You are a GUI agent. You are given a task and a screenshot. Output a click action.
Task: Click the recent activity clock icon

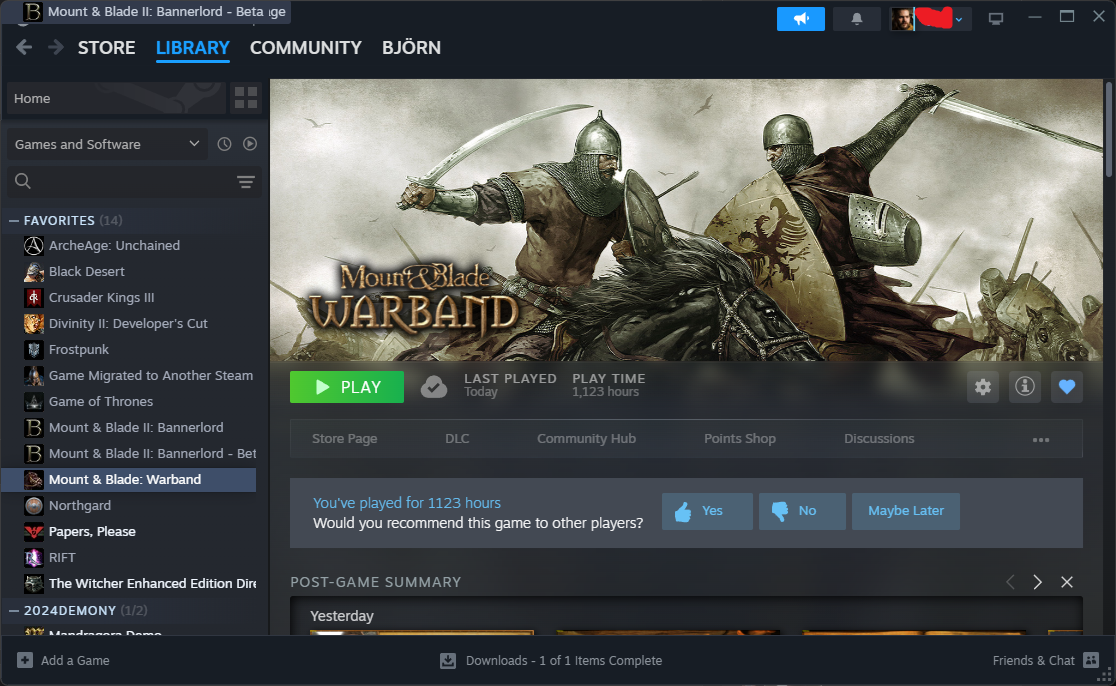point(225,144)
